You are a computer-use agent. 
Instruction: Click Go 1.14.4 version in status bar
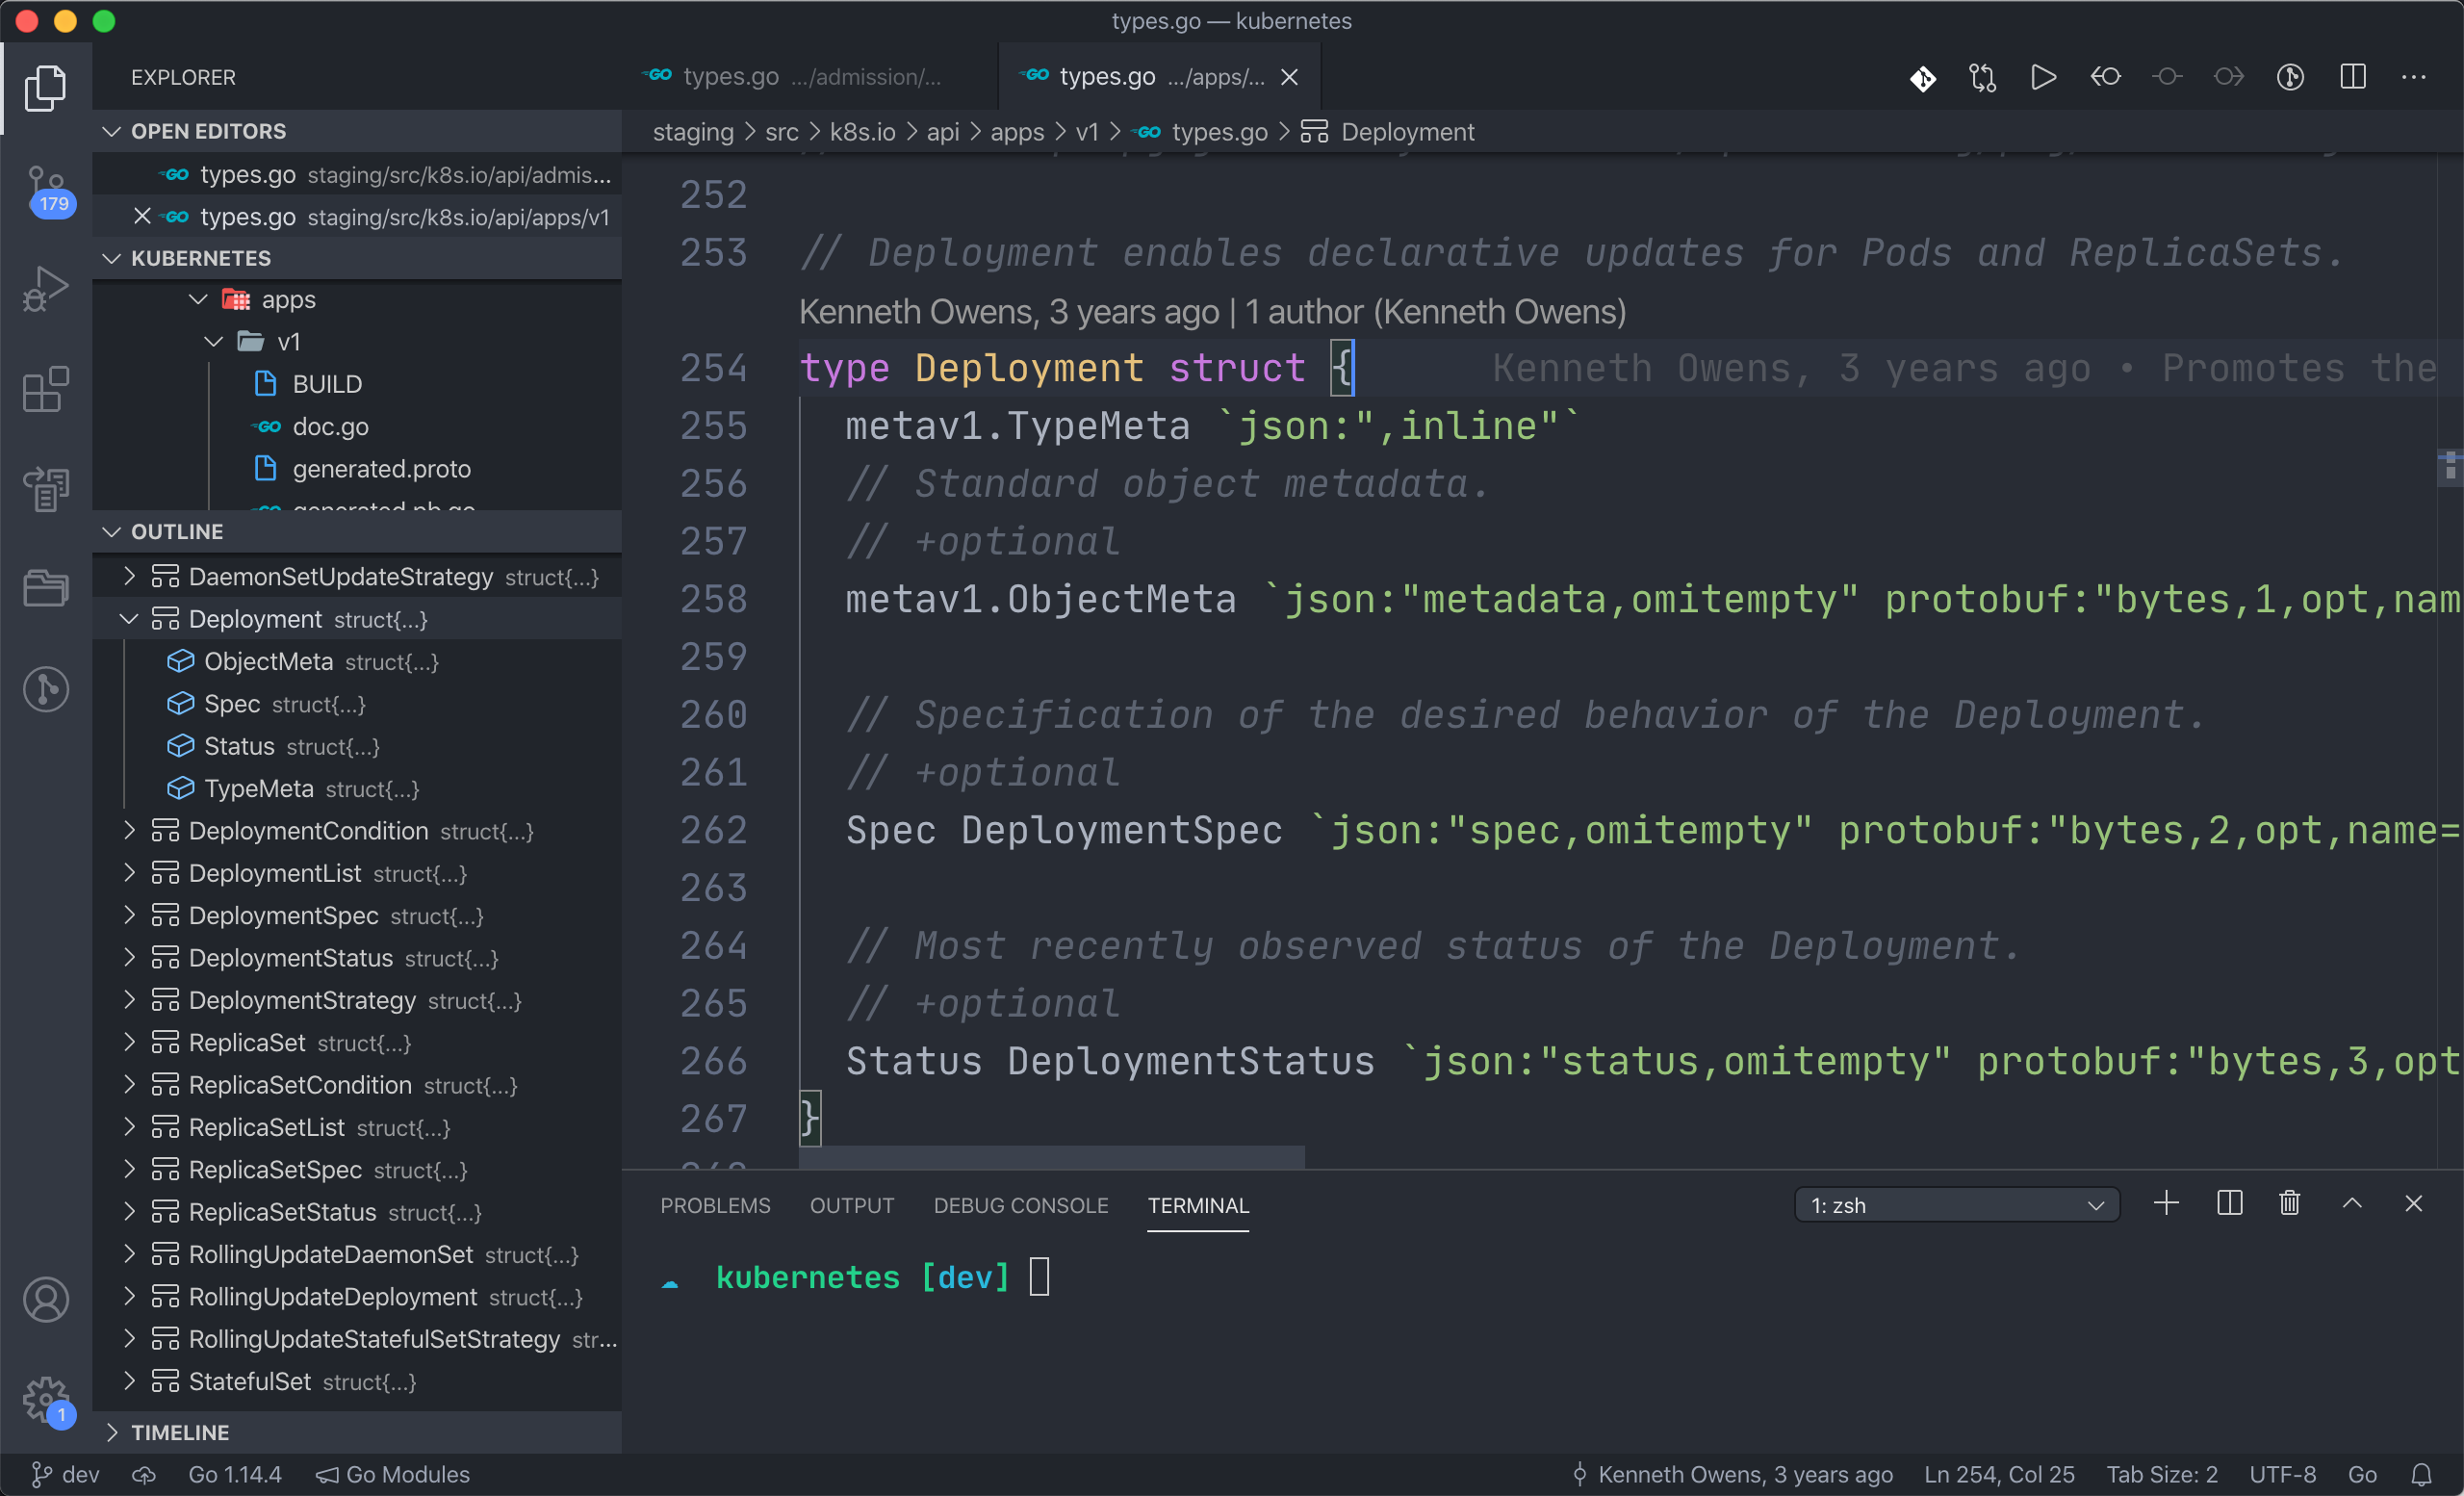tap(235, 1474)
